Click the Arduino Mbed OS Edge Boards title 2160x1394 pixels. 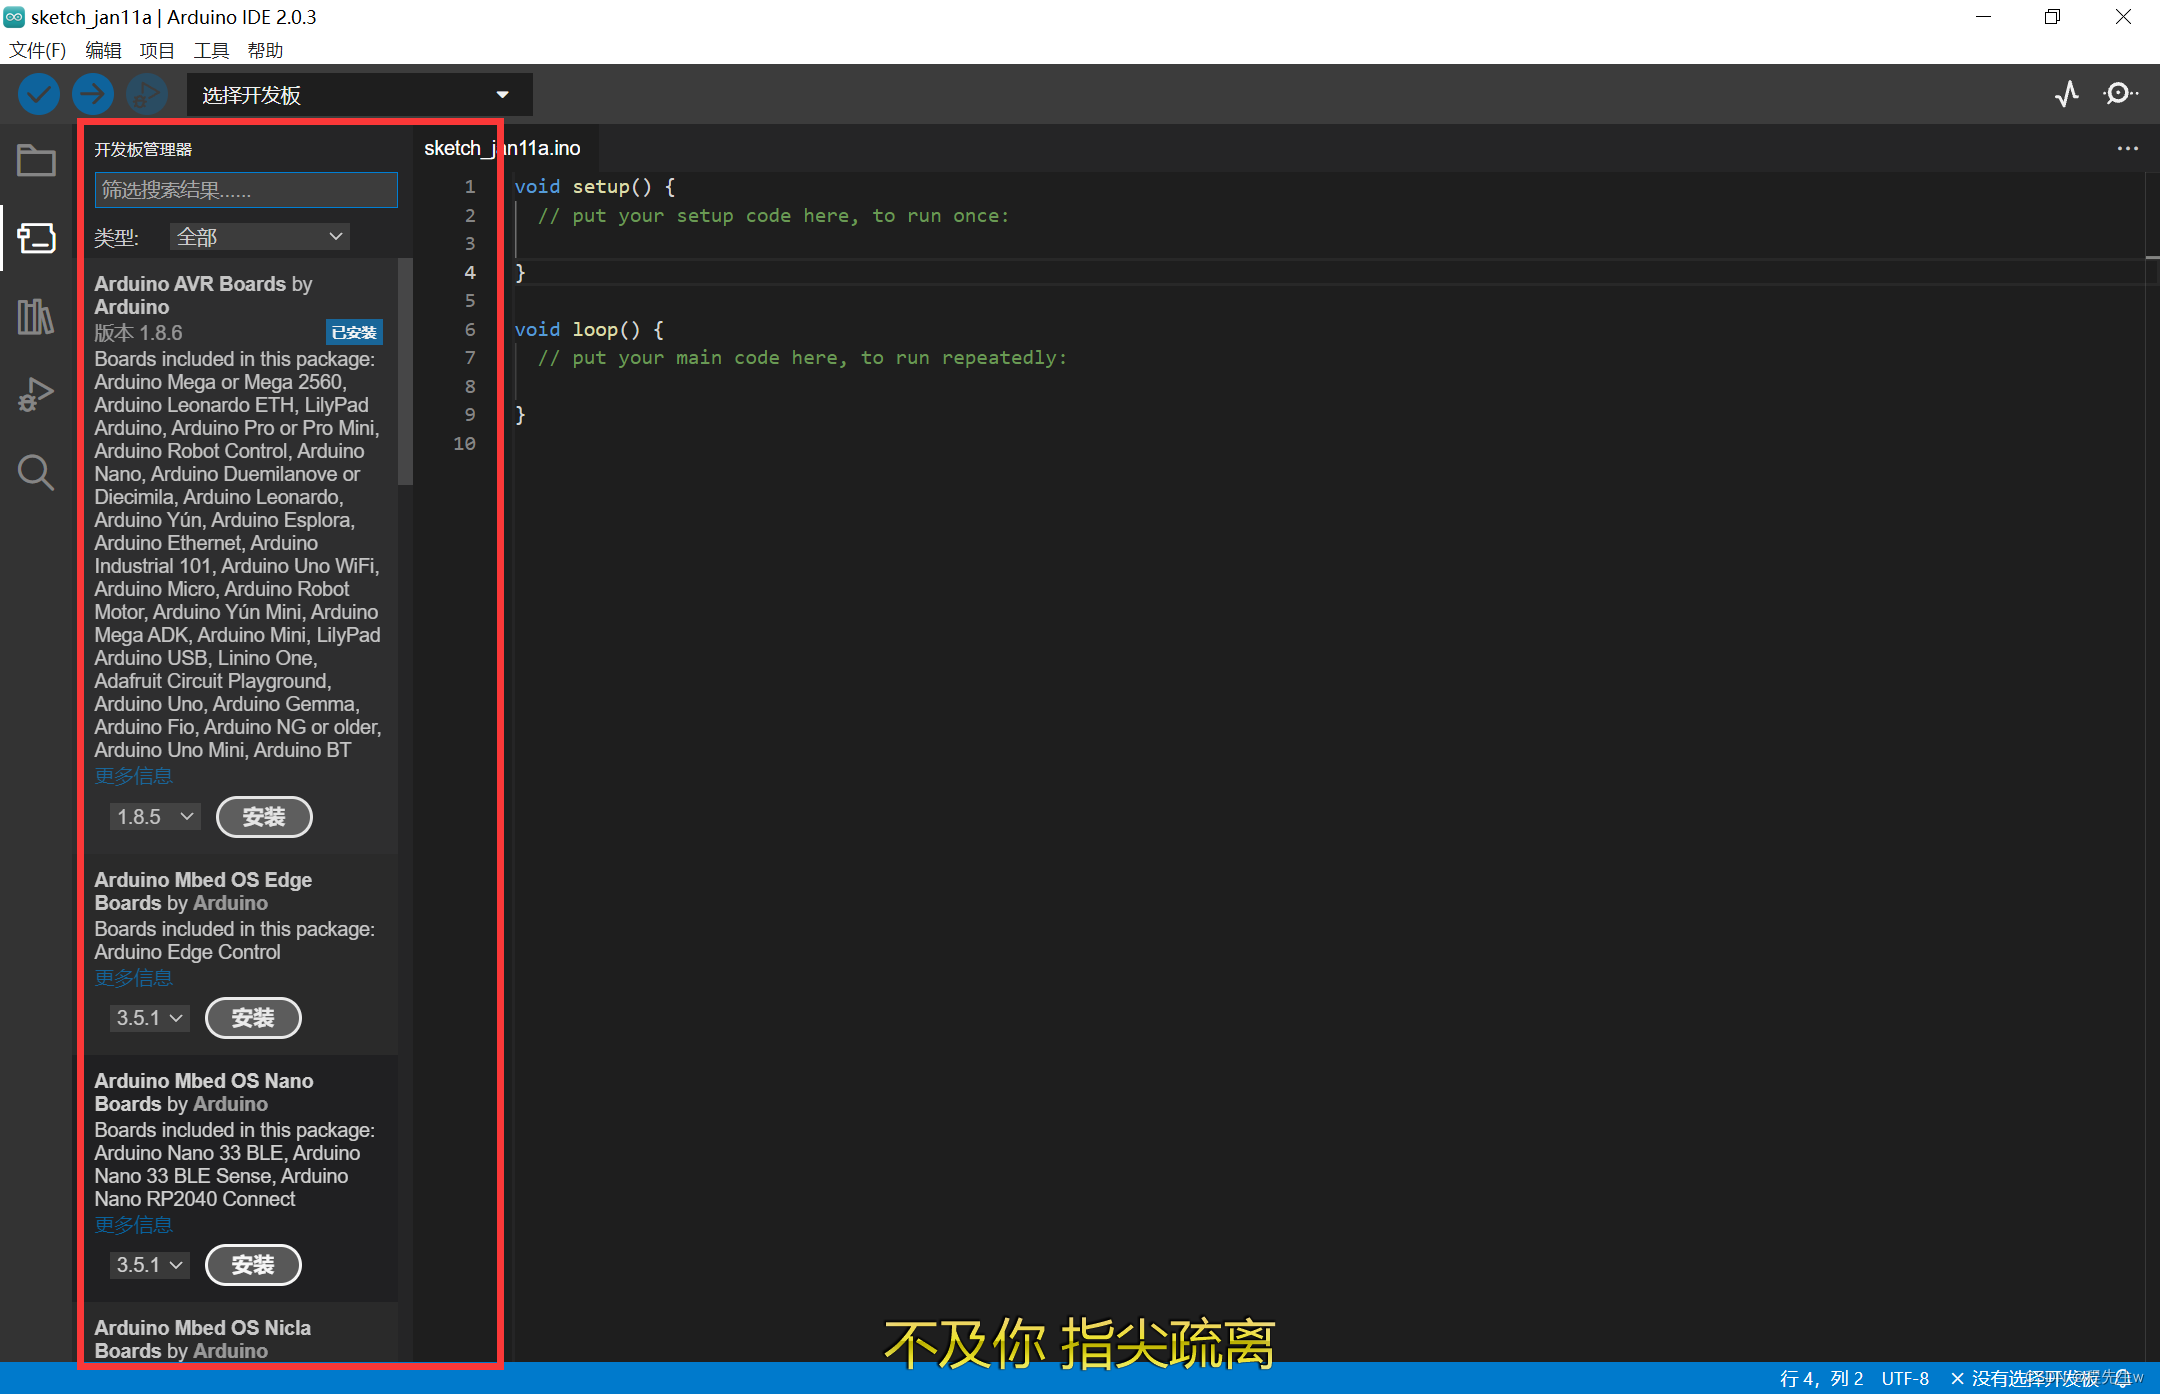click(x=203, y=891)
